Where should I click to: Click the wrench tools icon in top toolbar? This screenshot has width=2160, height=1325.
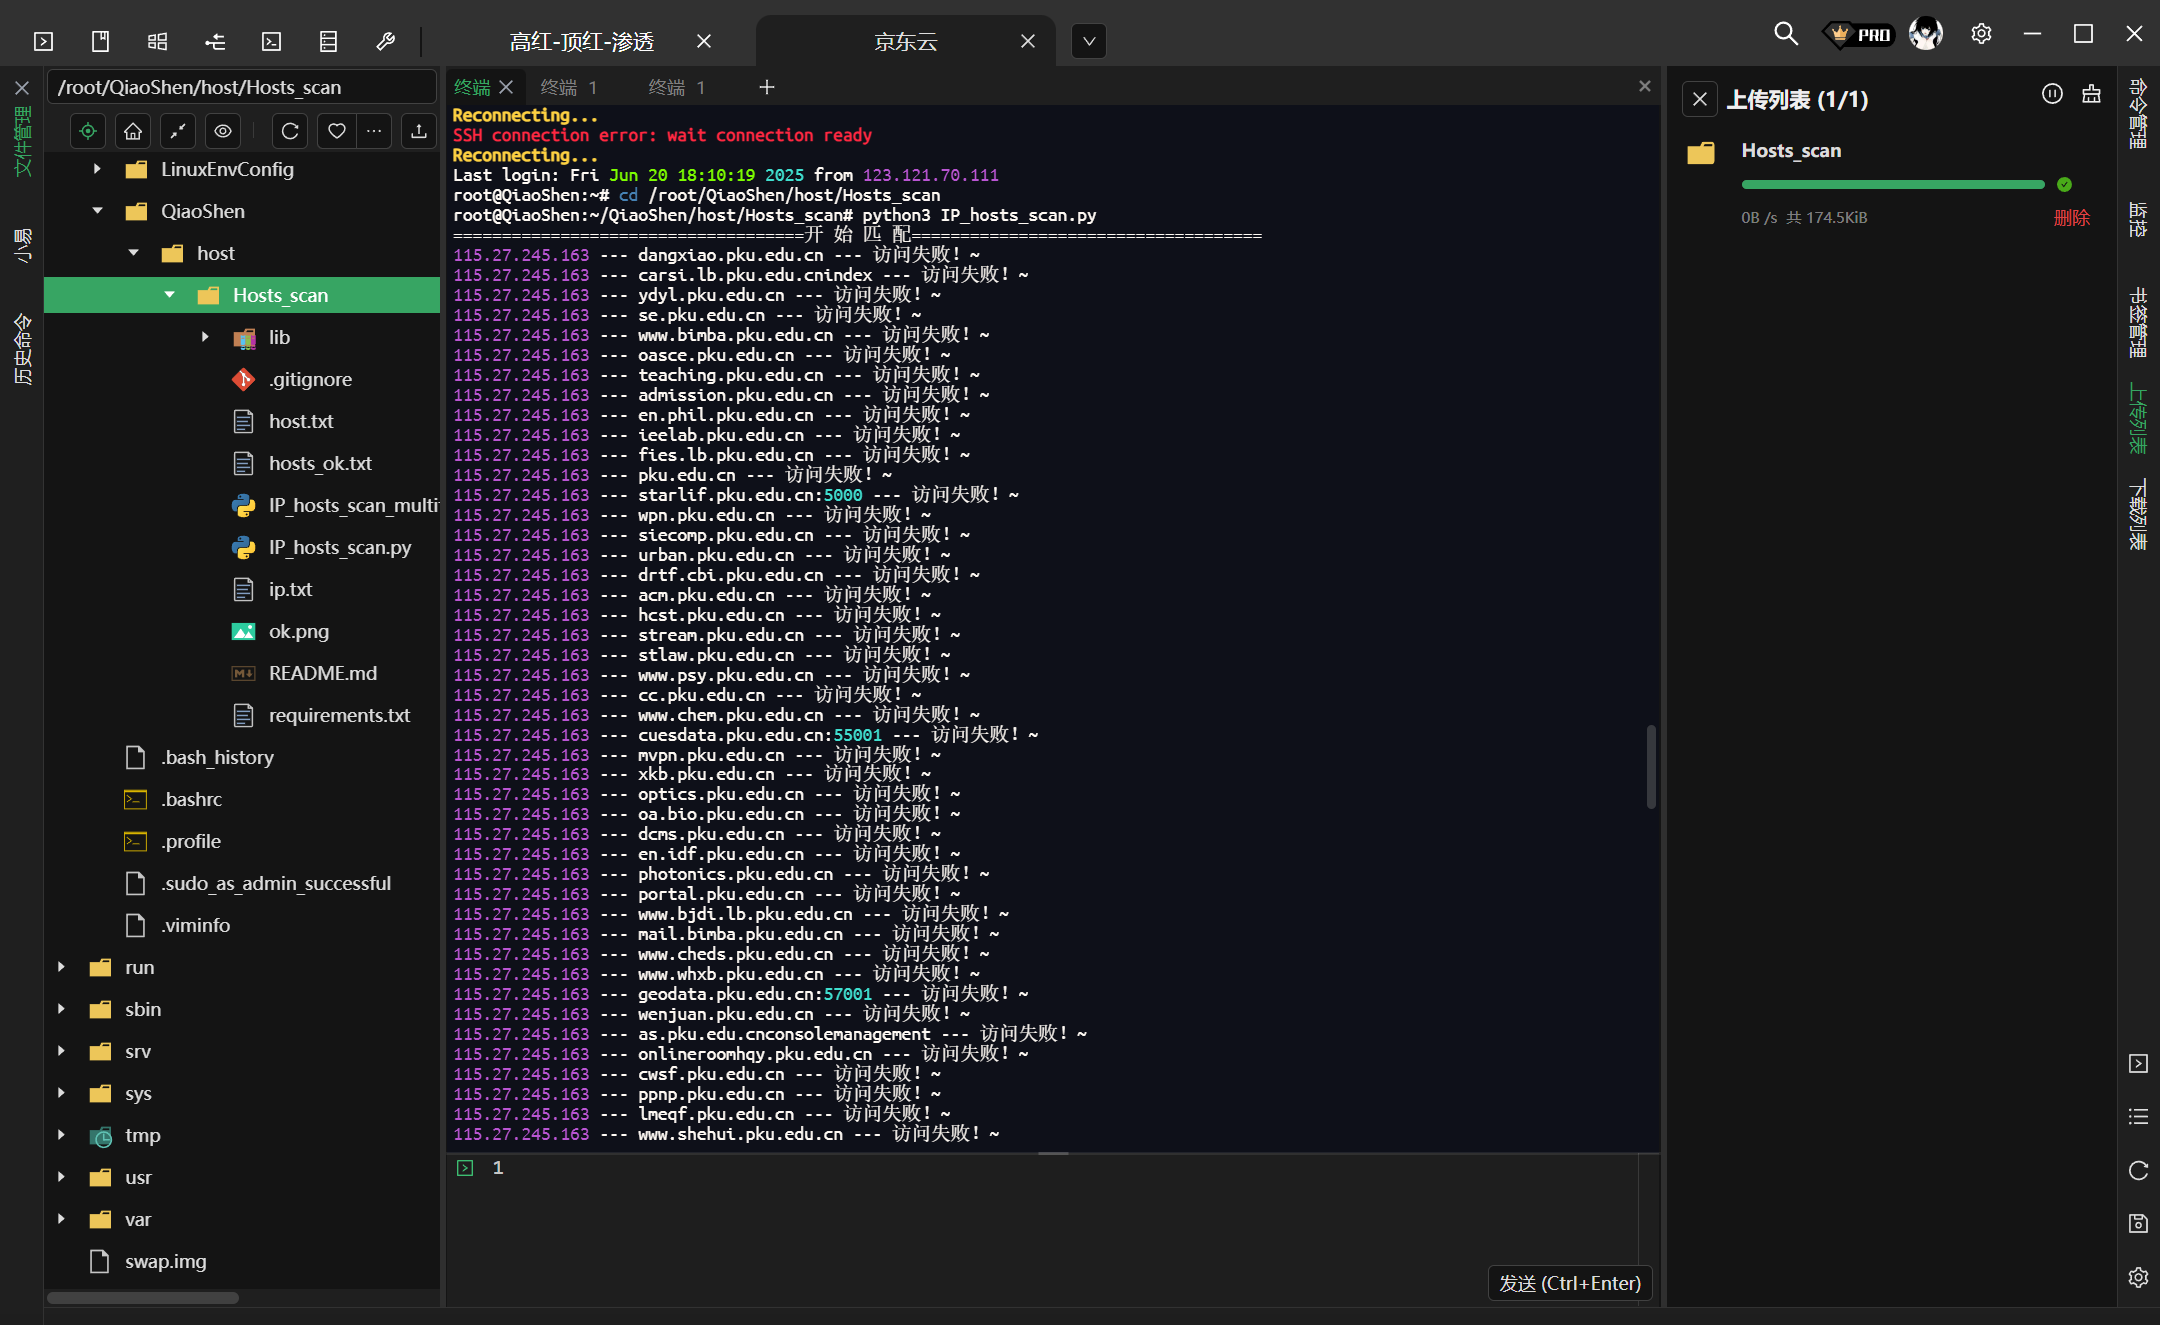385,41
